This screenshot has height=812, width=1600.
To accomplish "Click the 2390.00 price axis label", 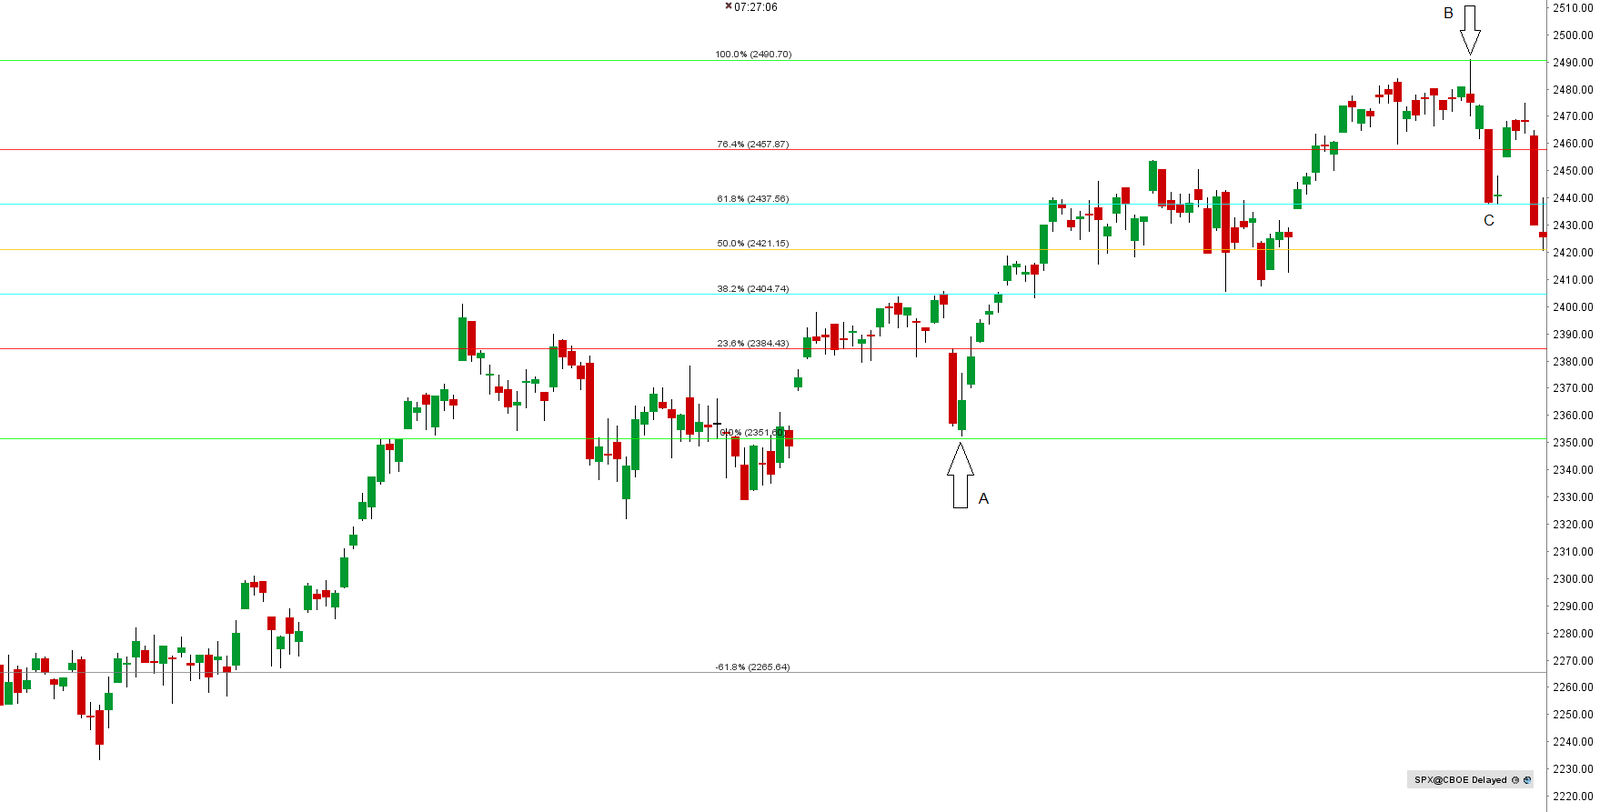I will 1572,334.
